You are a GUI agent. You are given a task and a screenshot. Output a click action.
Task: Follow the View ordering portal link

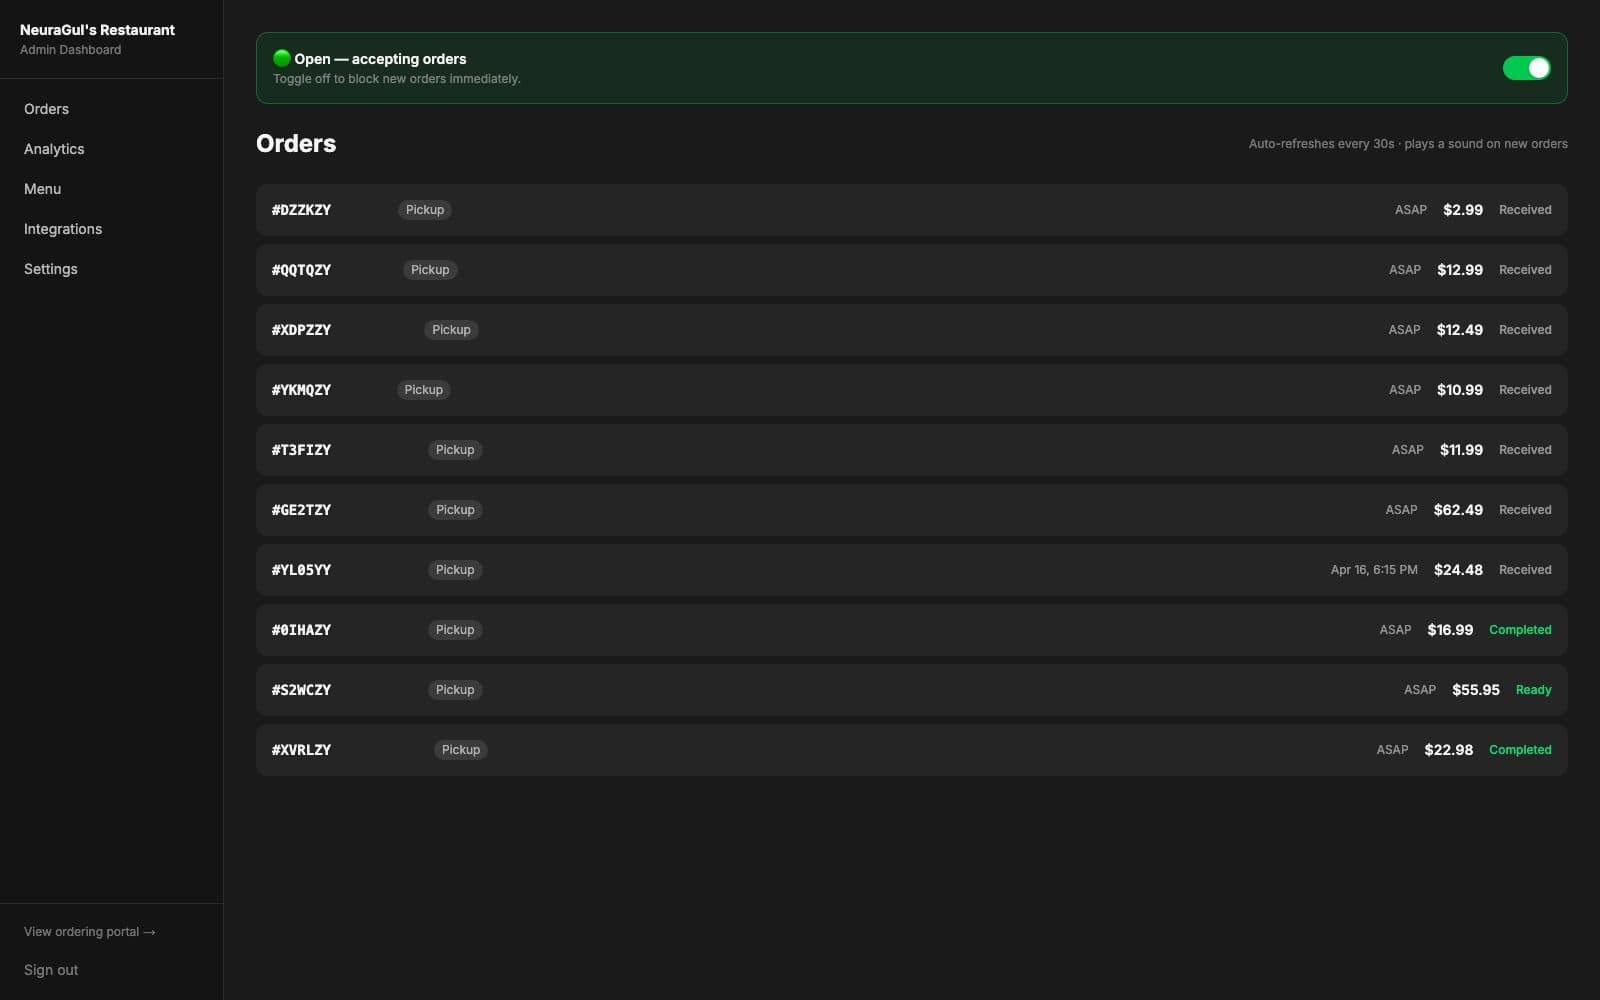point(90,932)
